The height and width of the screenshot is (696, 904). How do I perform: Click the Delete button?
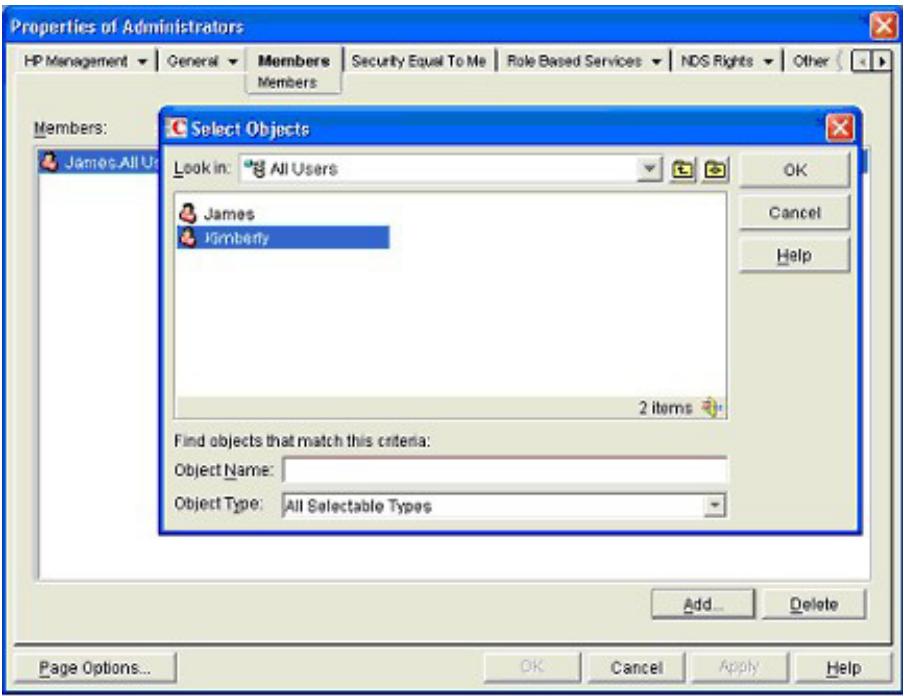(814, 604)
